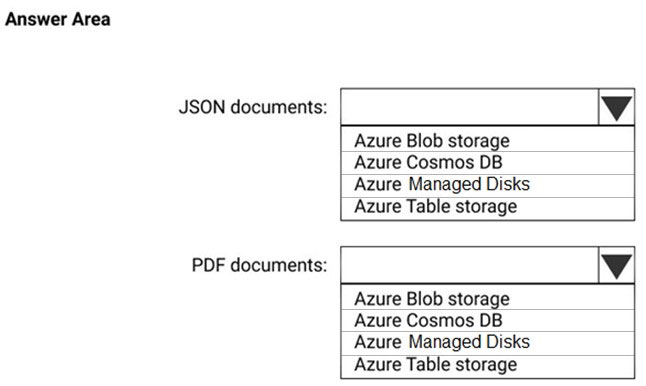
Task: Choose Azure Managed Disks under JSON documents
Action: point(487,185)
